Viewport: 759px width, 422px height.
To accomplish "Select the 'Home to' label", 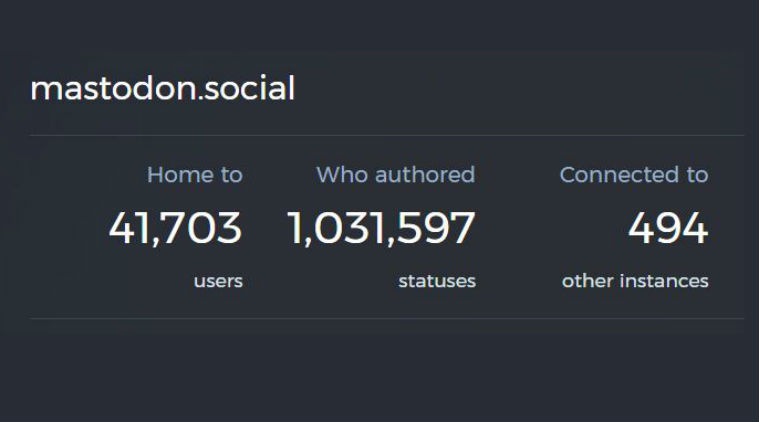I will coord(195,175).
